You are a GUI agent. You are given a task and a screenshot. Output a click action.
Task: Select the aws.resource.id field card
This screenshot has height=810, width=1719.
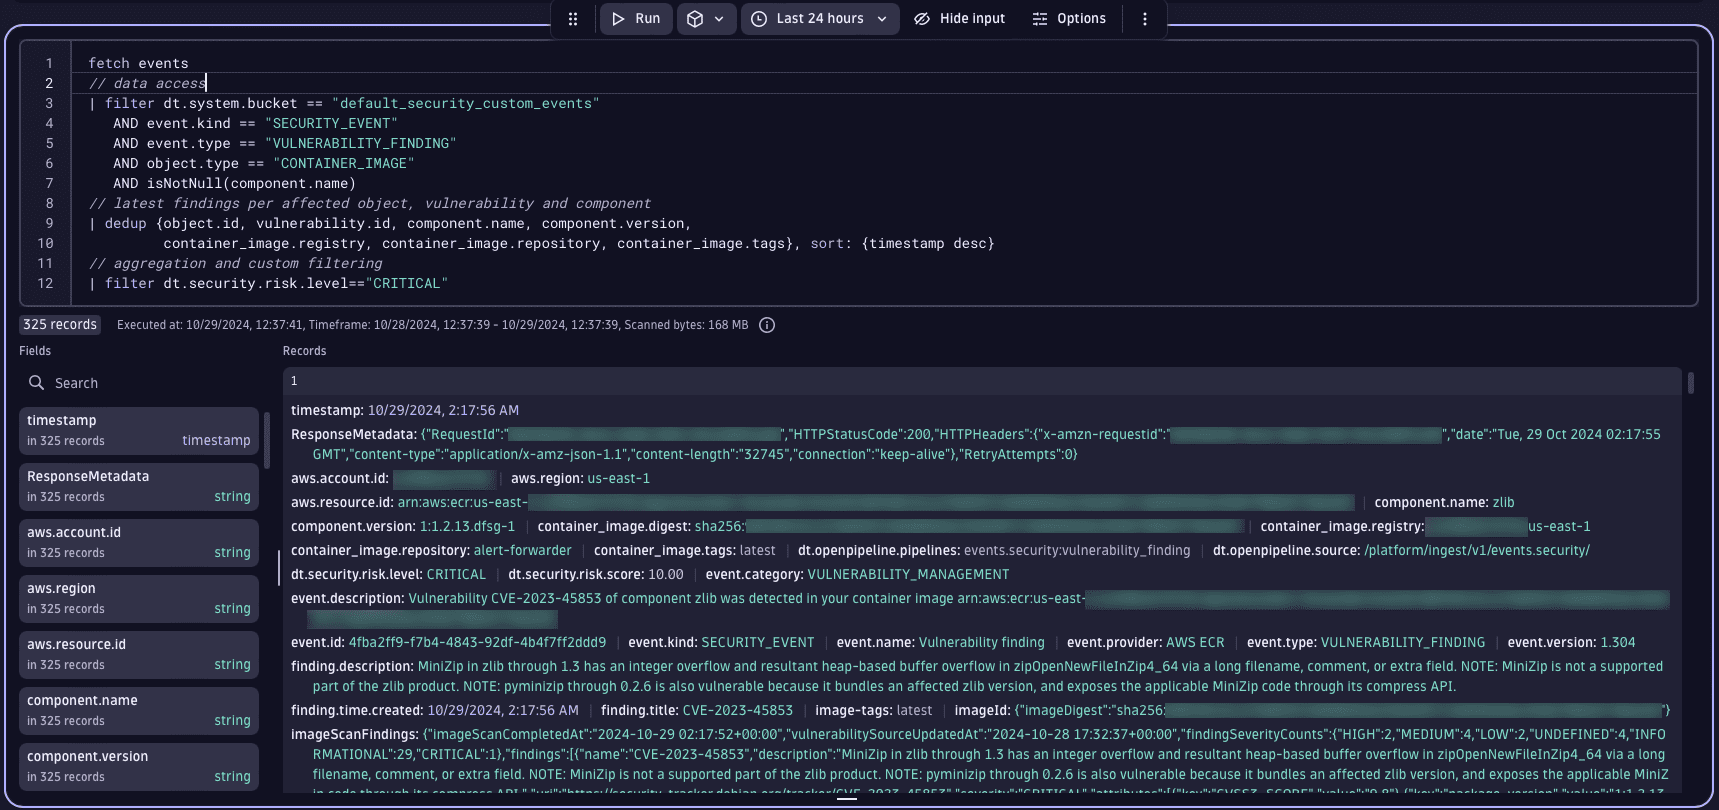coord(139,654)
